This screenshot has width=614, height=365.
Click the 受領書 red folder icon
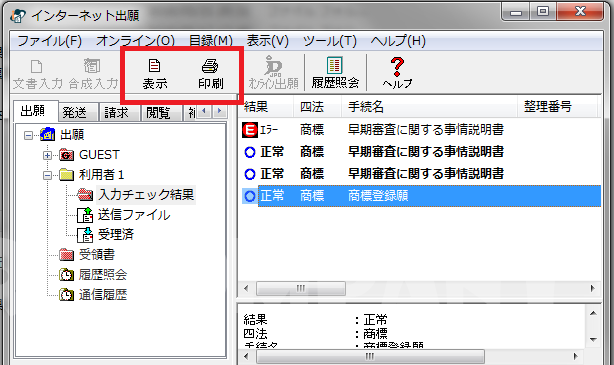(66, 255)
